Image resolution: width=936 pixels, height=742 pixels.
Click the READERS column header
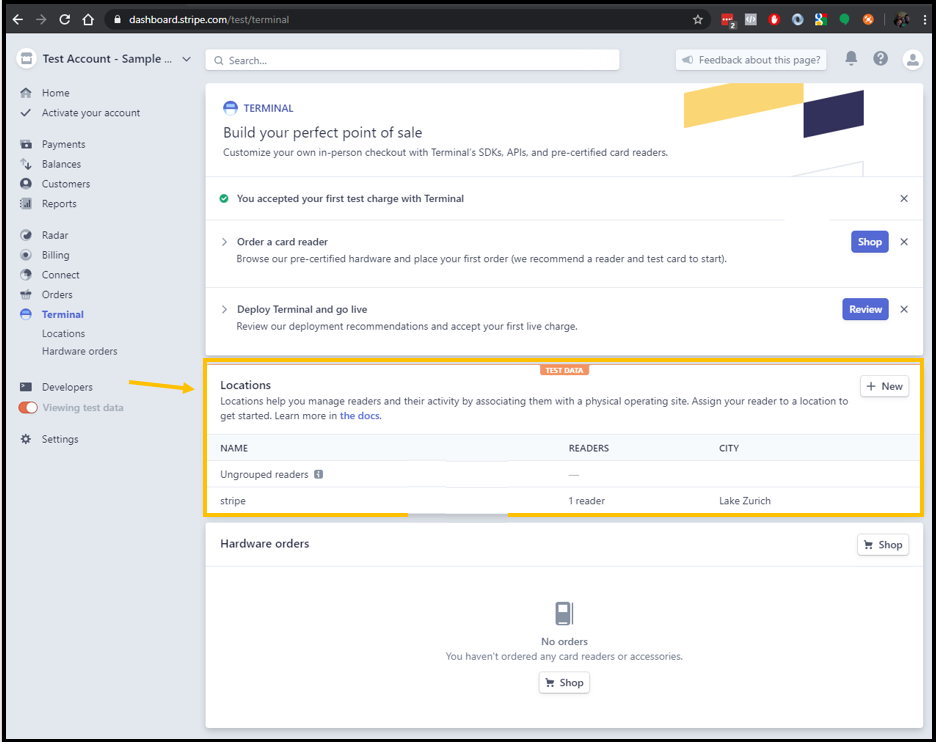tap(589, 448)
